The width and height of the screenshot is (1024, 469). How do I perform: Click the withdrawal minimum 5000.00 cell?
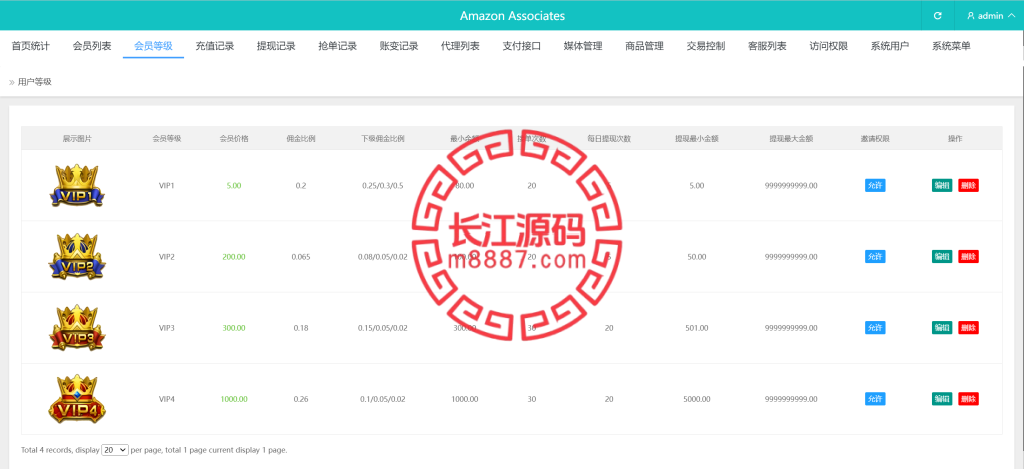696,398
